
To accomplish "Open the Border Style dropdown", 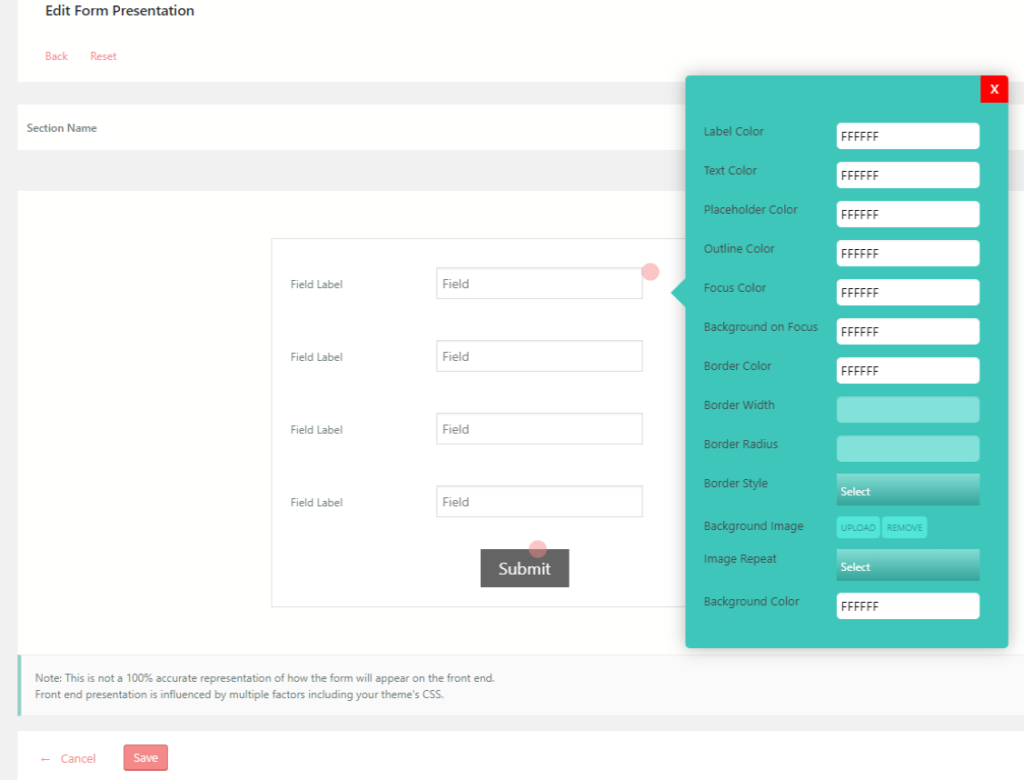I will [907, 490].
